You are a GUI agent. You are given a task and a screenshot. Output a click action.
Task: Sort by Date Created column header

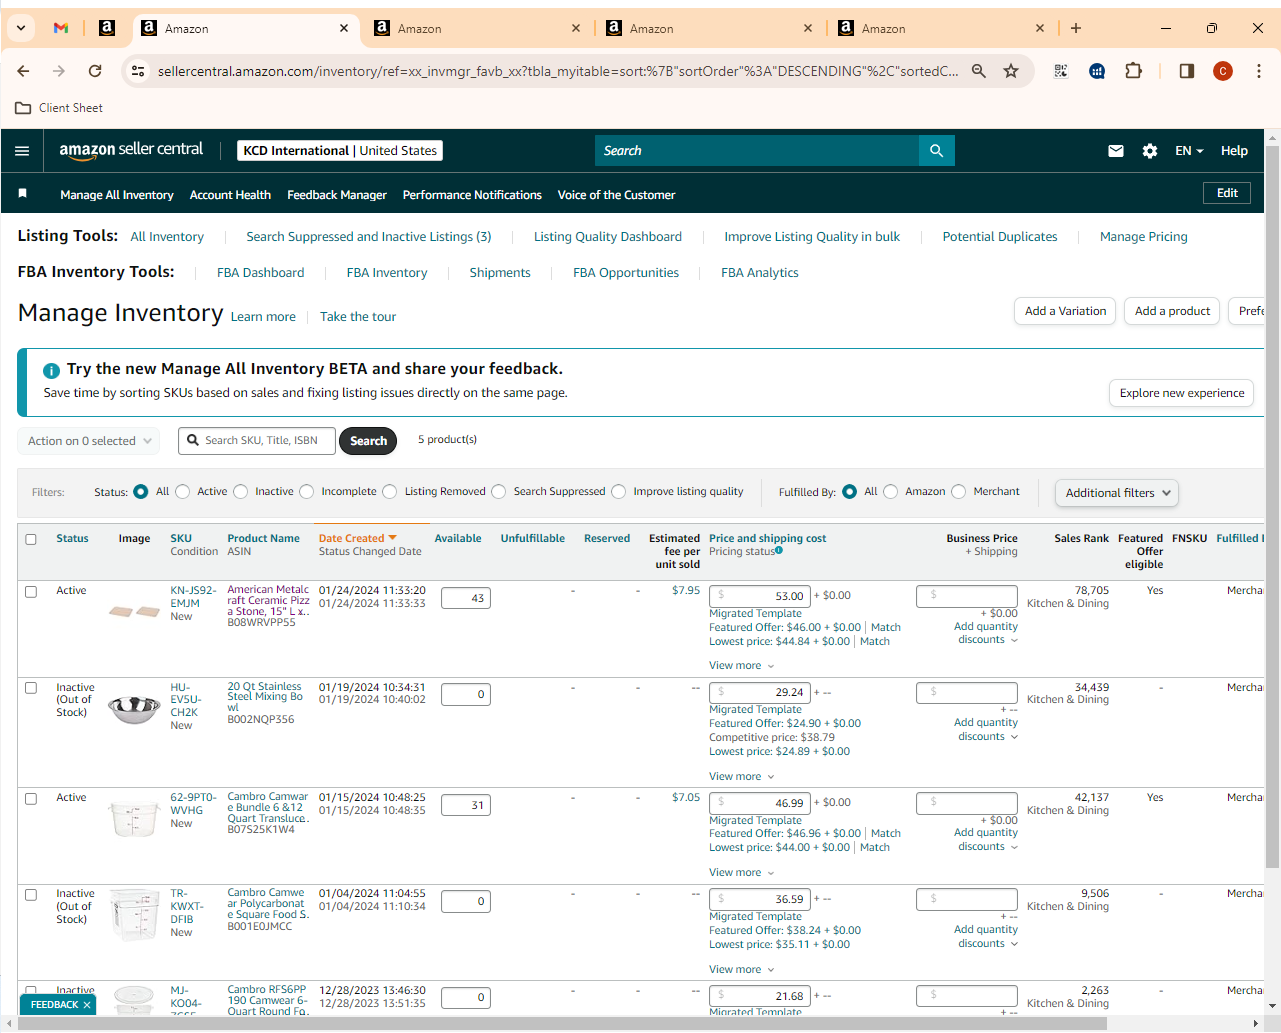click(x=357, y=538)
